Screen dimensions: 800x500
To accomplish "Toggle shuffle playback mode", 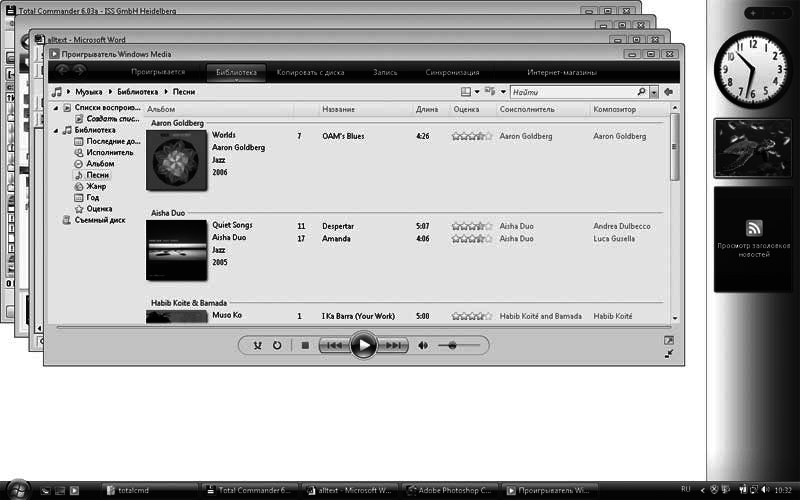I will point(257,345).
